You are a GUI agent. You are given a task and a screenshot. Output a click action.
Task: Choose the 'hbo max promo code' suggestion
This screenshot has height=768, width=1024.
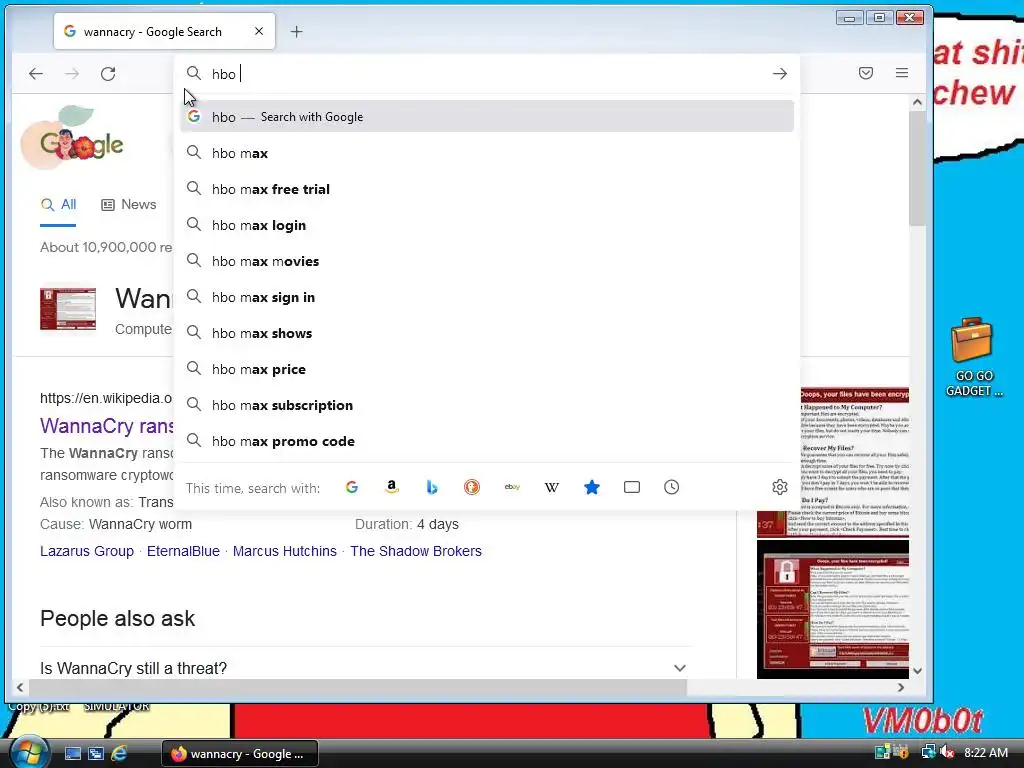[487, 441]
